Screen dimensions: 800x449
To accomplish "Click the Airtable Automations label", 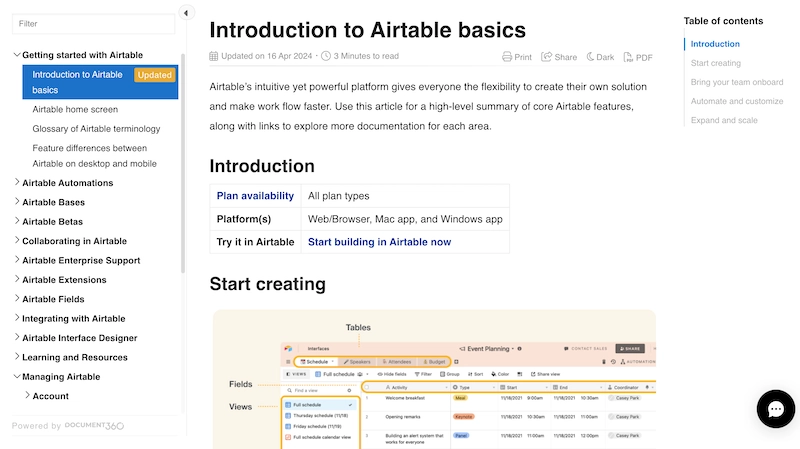I will click(67, 183).
